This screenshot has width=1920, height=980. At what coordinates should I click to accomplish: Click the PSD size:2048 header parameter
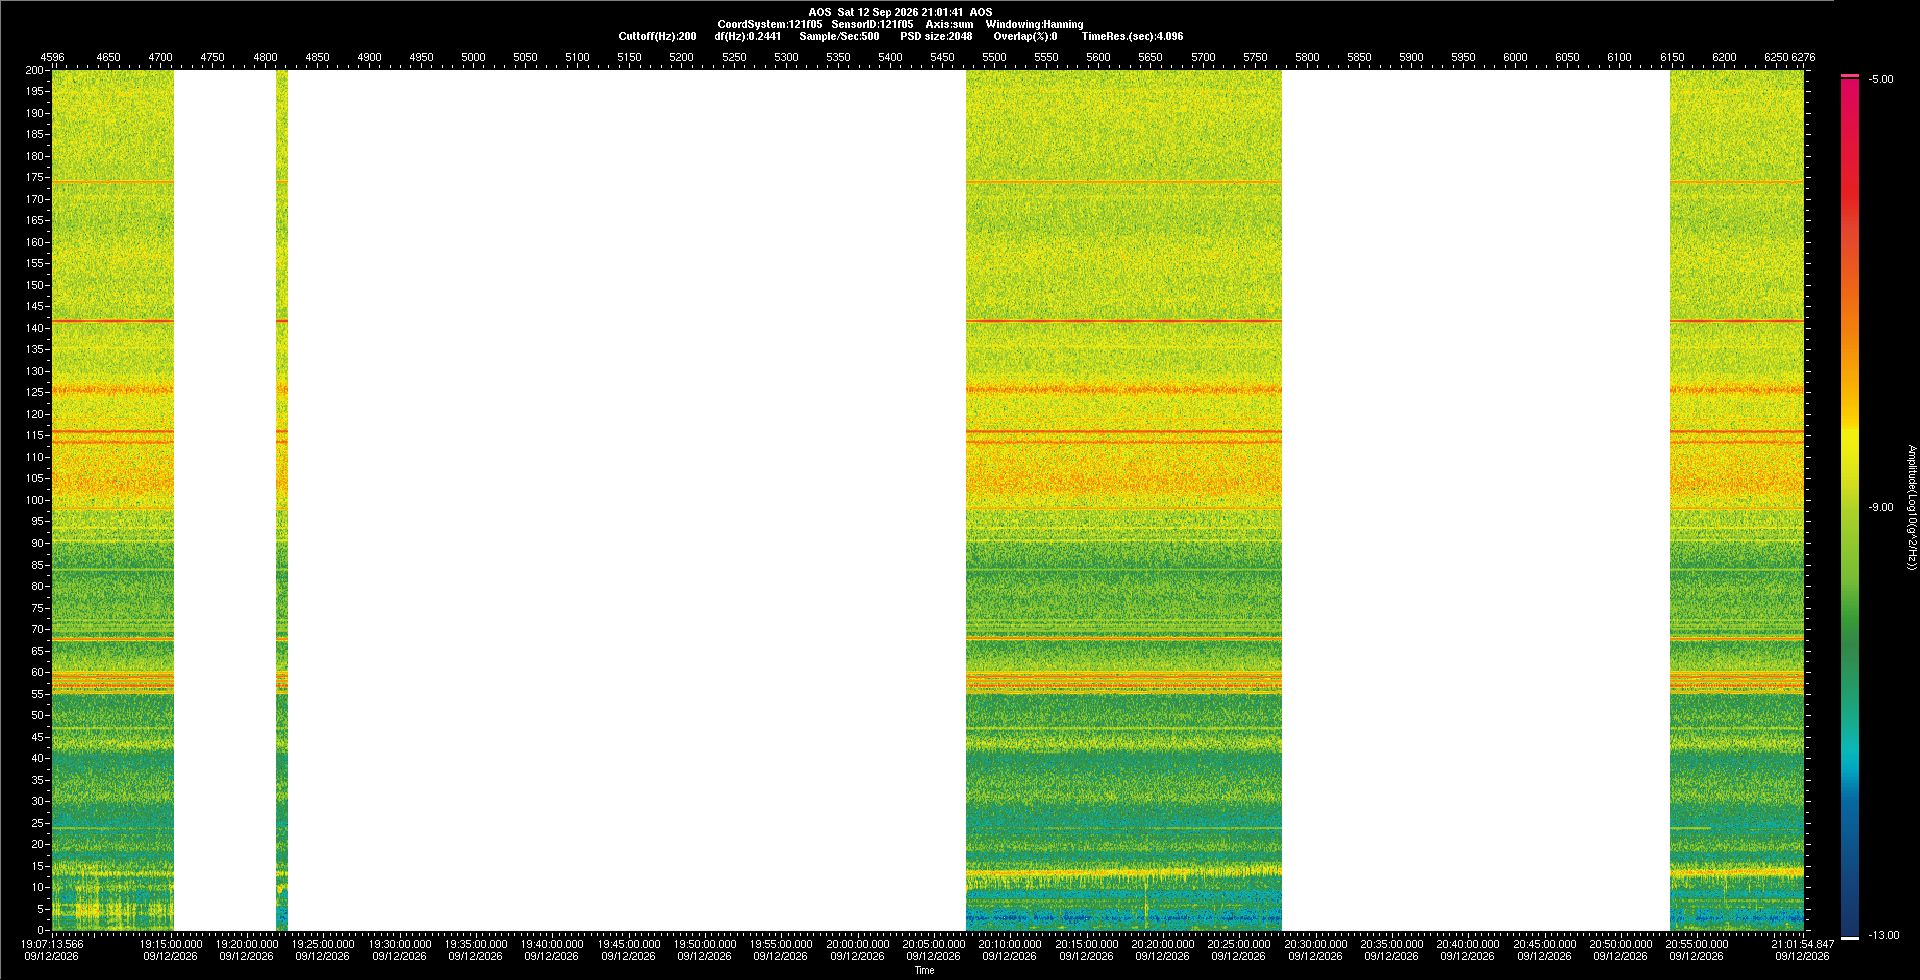point(936,36)
